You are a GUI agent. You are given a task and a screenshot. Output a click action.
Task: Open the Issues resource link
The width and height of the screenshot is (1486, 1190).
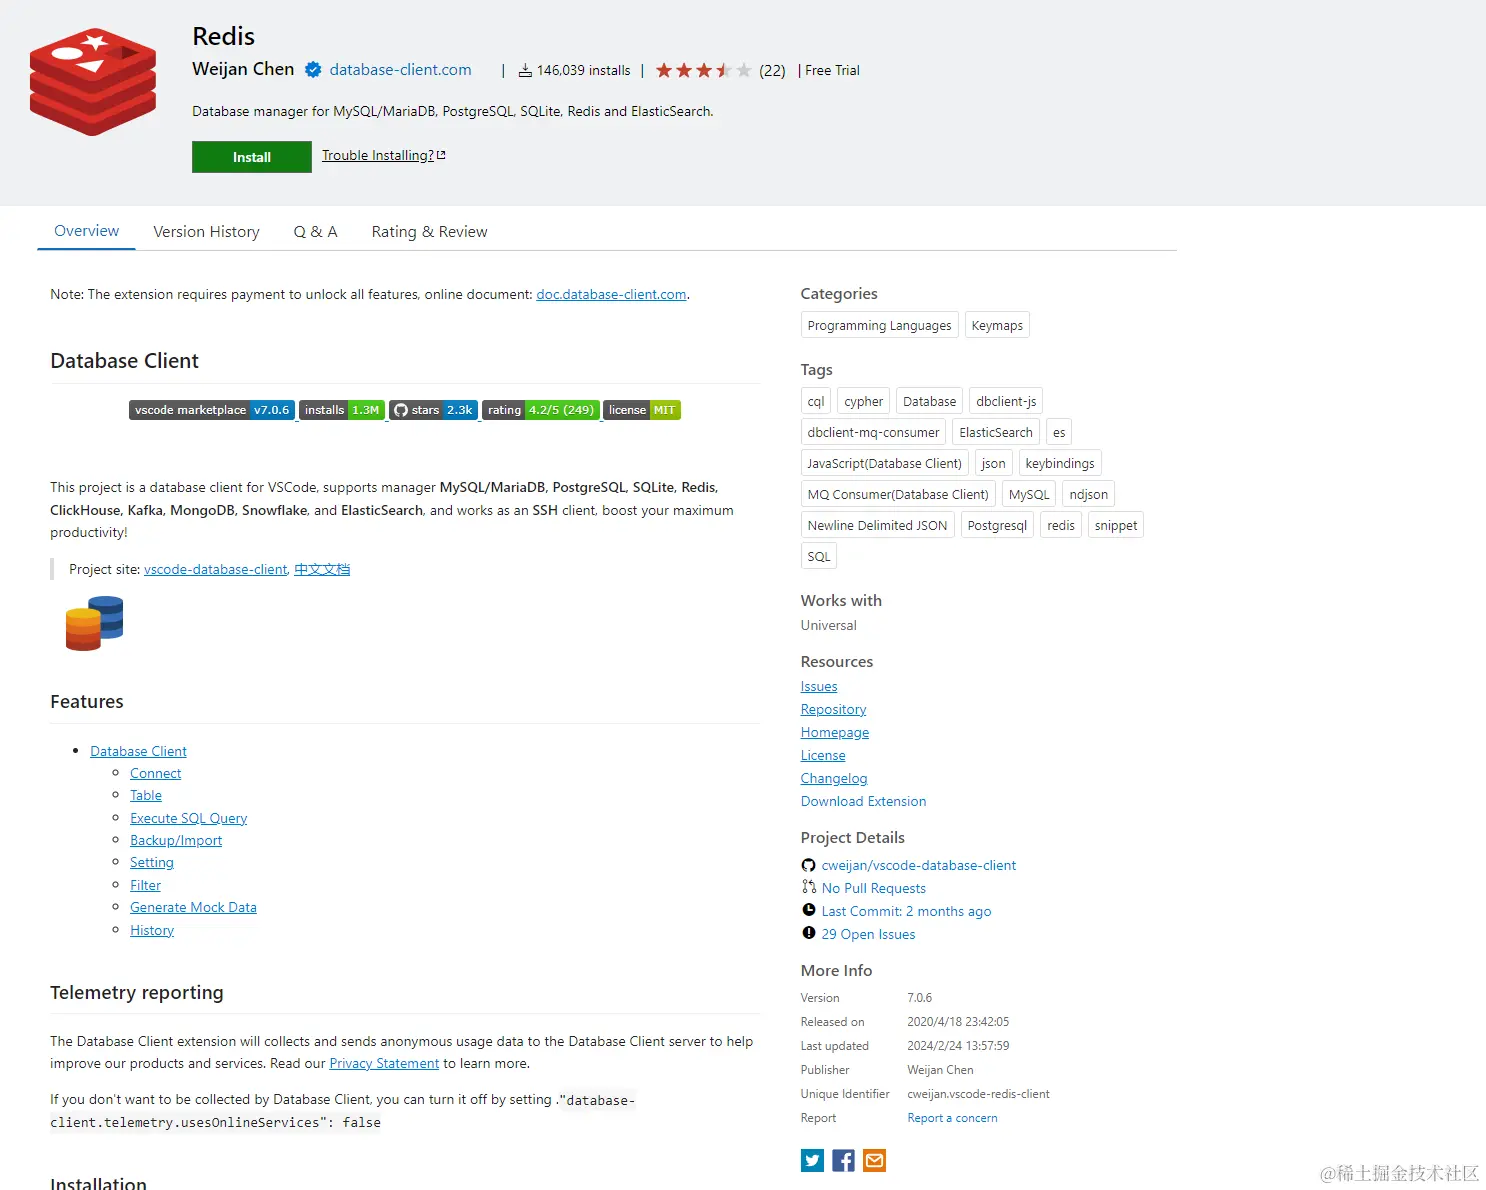point(819,686)
